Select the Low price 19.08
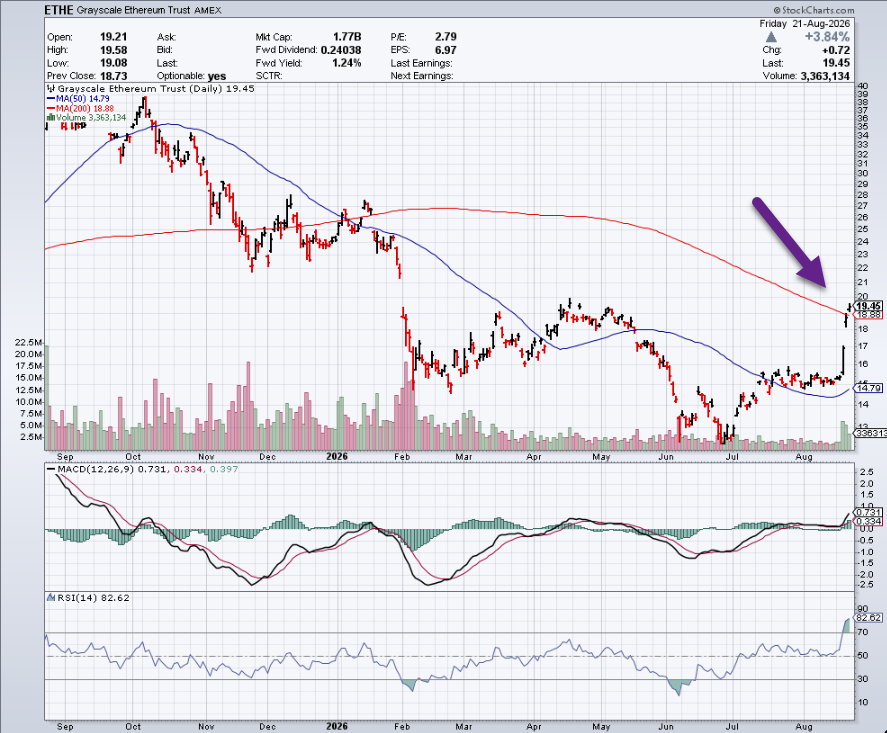The width and height of the screenshot is (887, 733). [x=114, y=63]
